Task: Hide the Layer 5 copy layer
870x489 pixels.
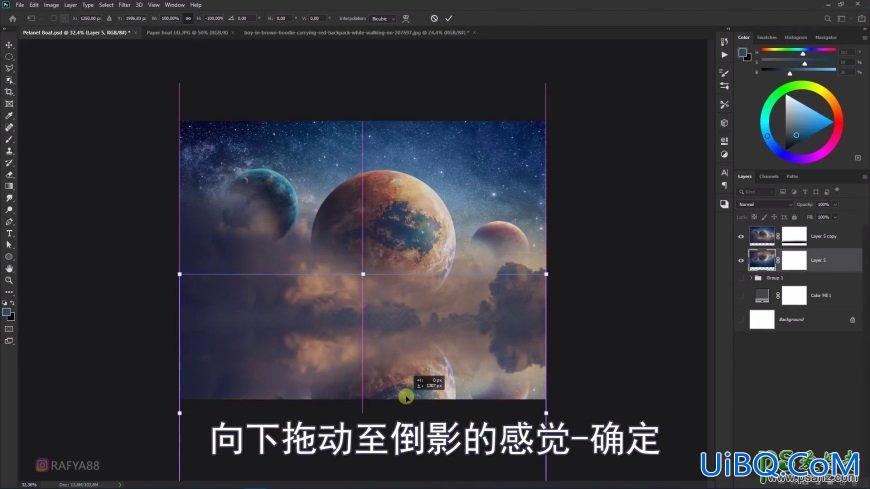Action: tap(741, 236)
